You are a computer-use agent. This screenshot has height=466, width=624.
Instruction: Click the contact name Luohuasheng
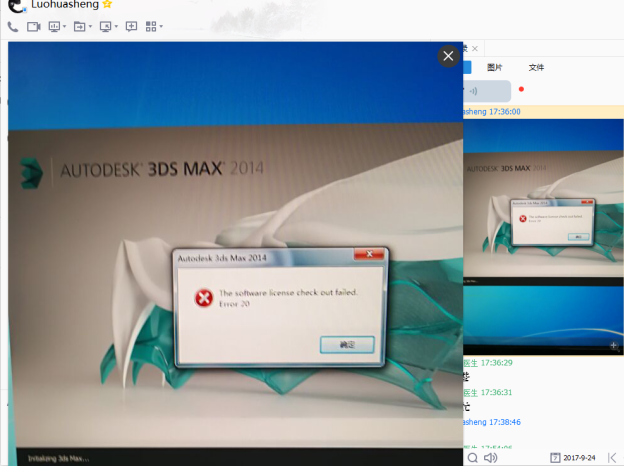[65, 5]
